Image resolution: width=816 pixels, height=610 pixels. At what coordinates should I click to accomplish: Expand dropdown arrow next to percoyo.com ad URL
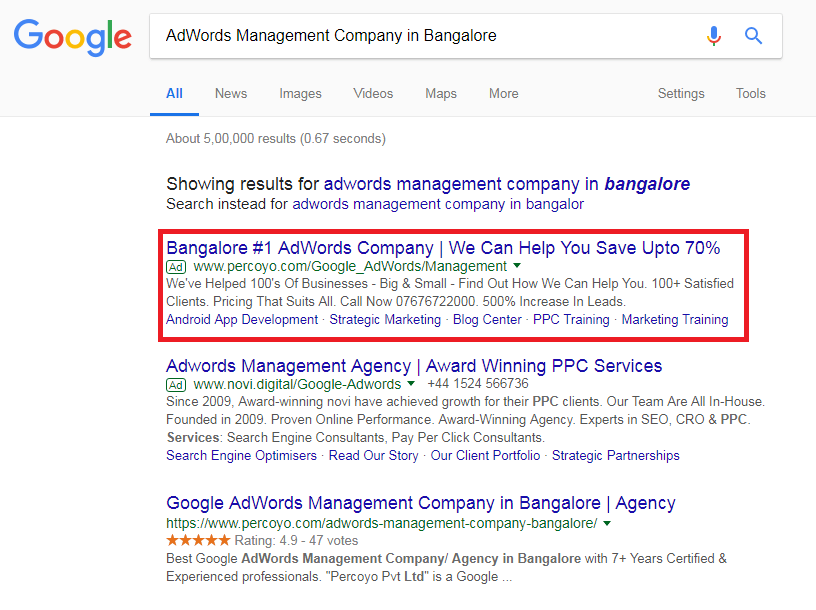517,267
